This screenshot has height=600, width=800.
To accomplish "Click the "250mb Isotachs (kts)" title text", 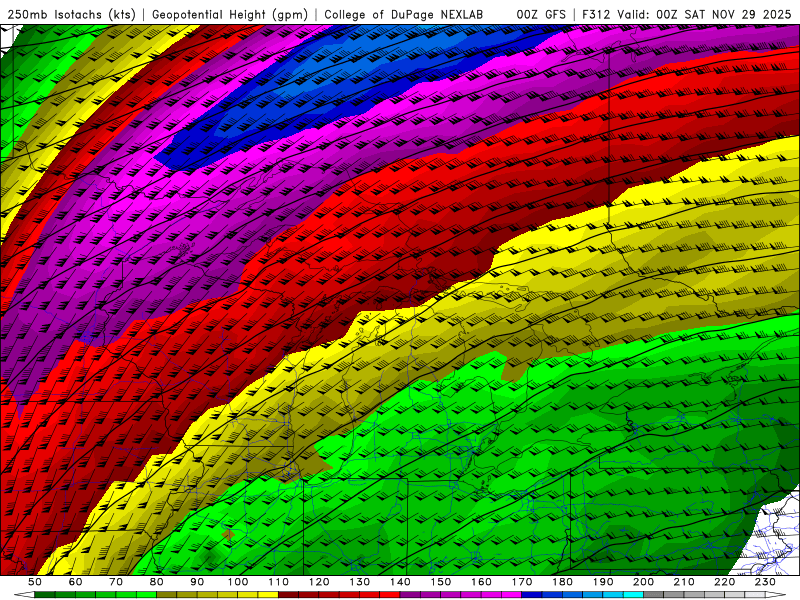I will click(x=71, y=15).
